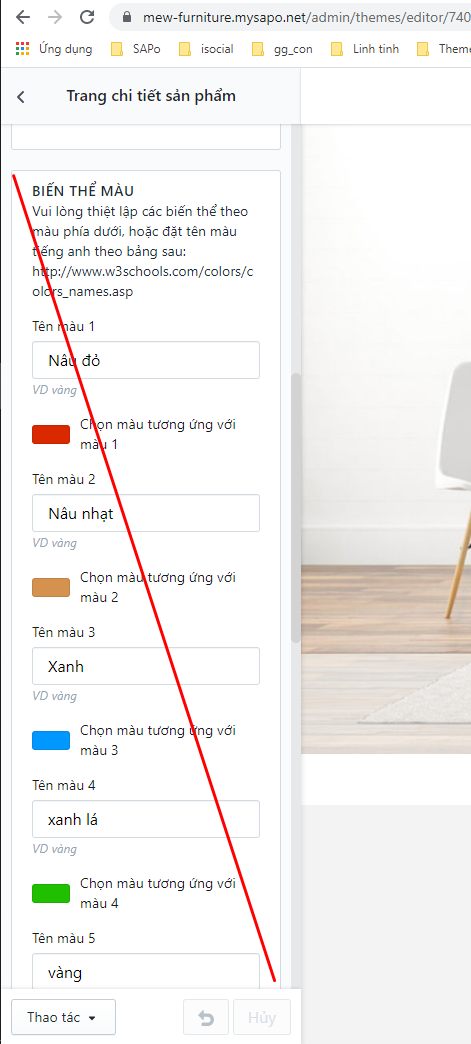Click the browser back arrow
This screenshot has height=1044, width=471.
(23, 17)
